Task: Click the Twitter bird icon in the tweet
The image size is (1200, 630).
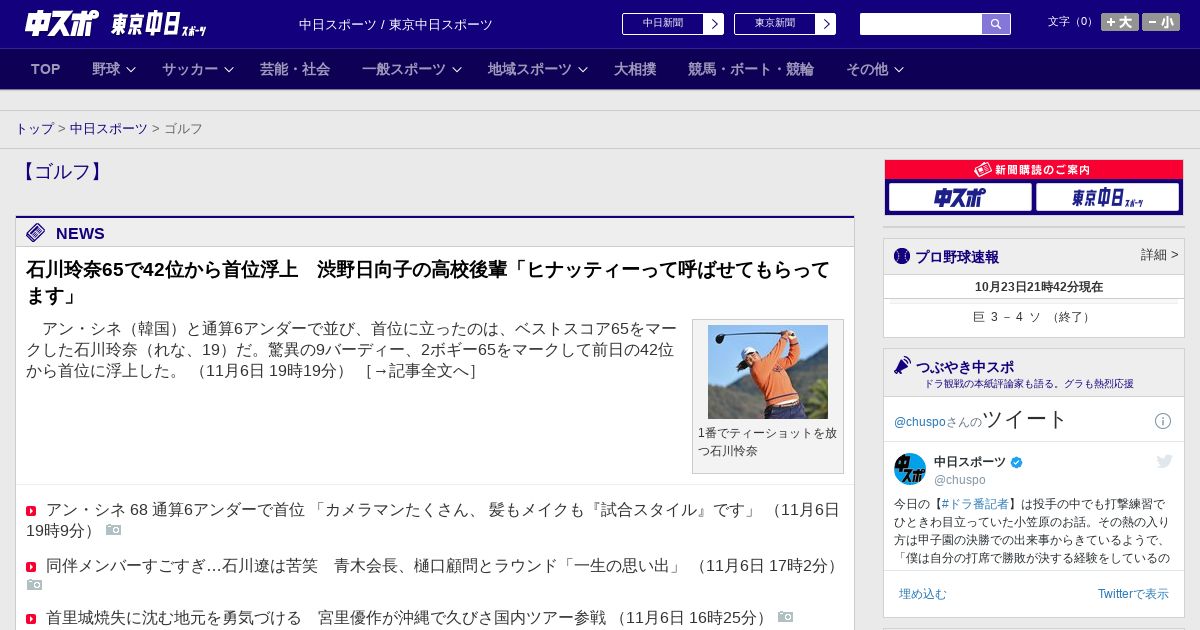Action: [1164, 461]
